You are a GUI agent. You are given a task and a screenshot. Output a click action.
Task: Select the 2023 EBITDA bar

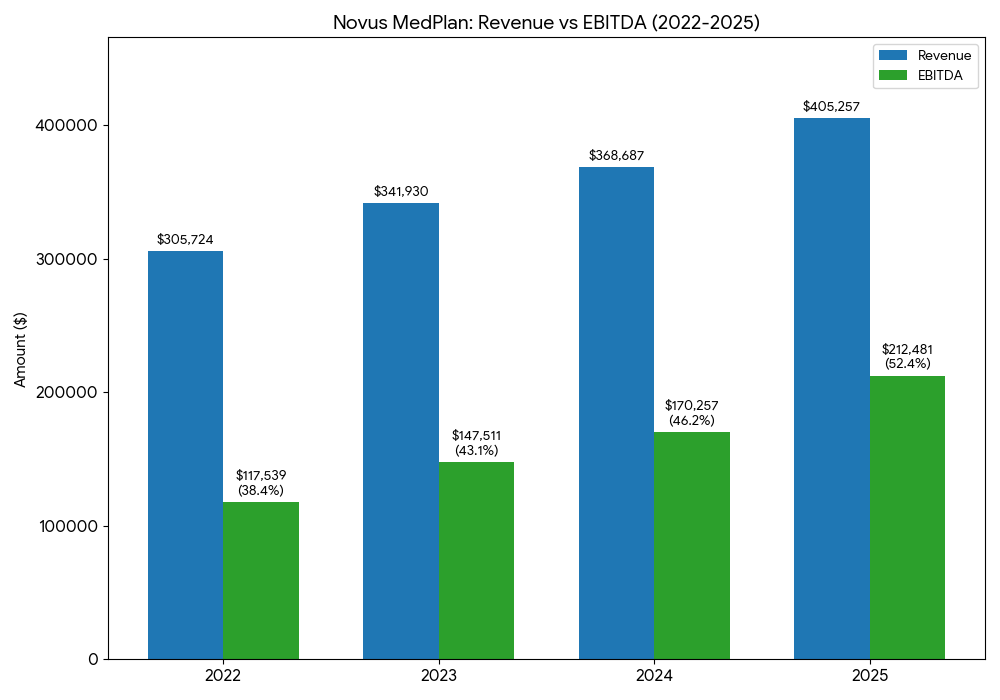point(476,560)
